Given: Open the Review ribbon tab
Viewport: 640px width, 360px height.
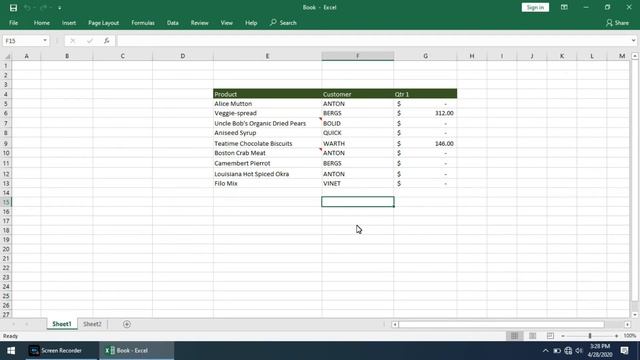Looking at the screenshot, I should [x=200, y=23].
